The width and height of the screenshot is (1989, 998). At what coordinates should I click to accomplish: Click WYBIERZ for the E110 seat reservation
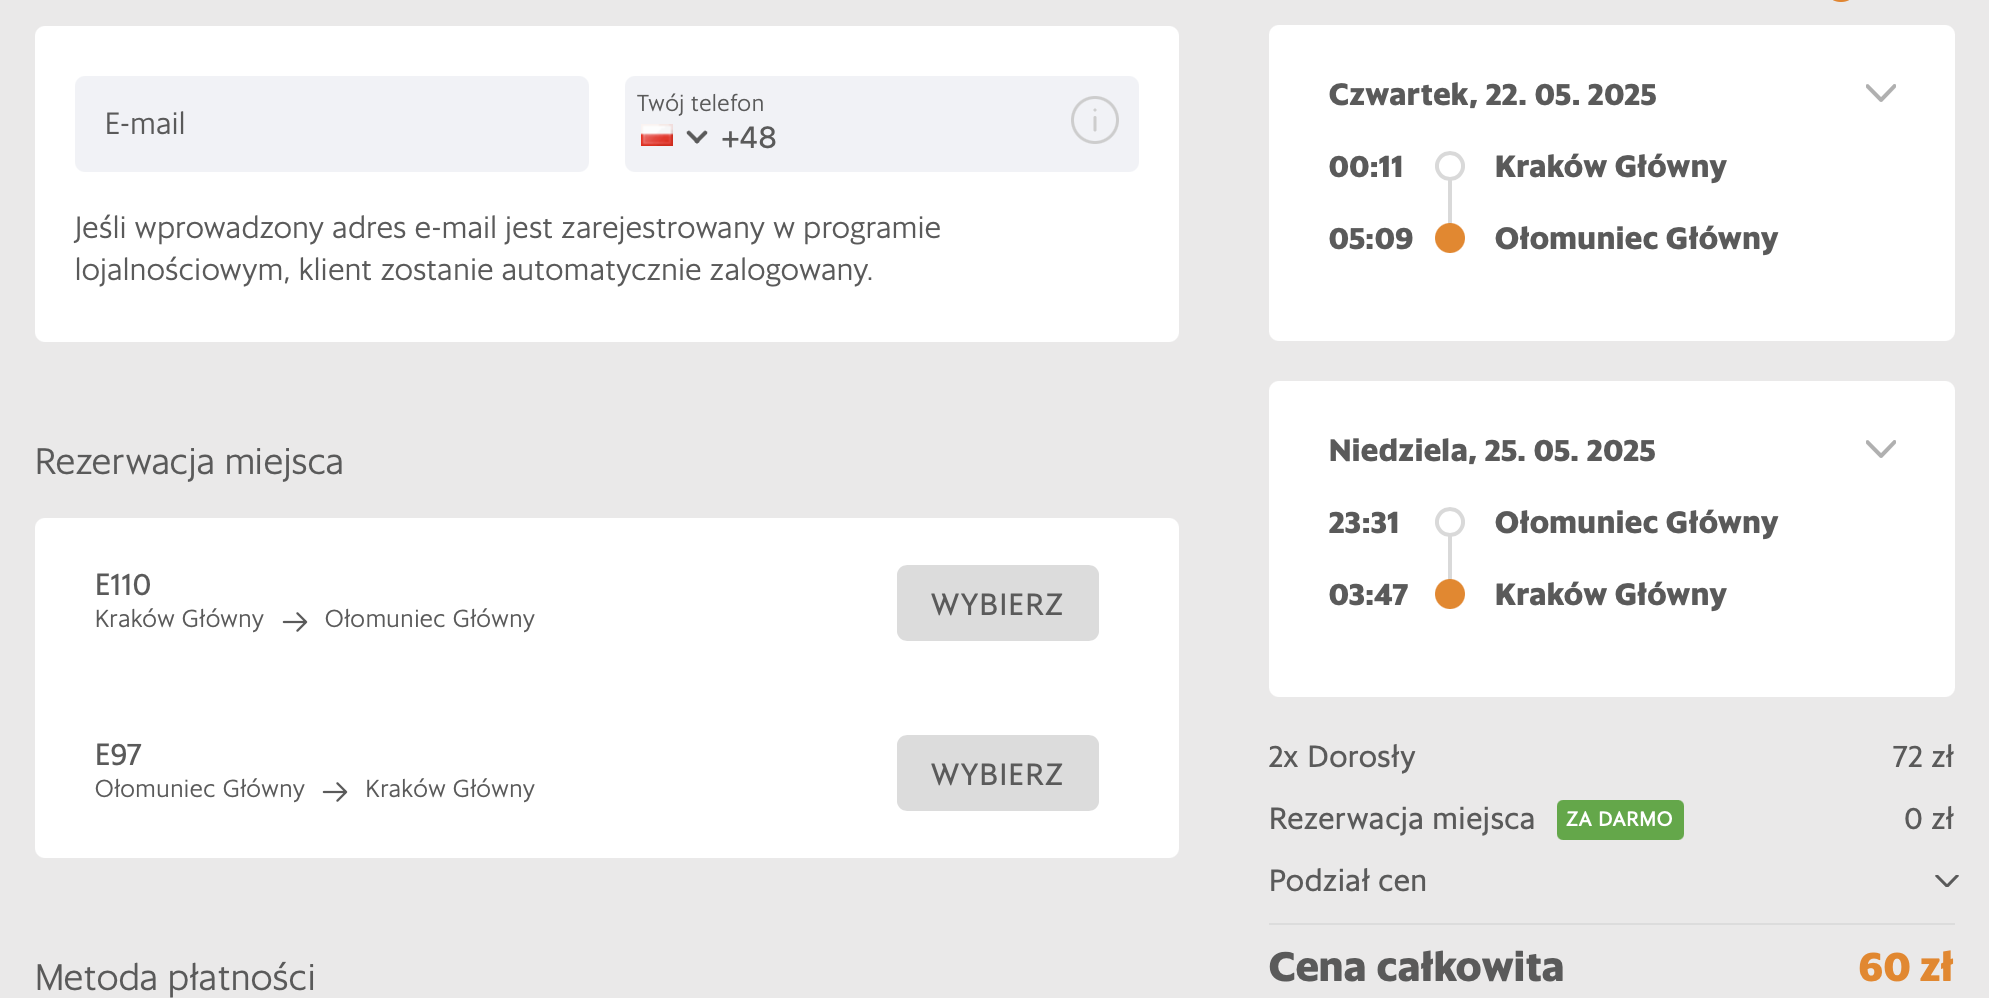pyautogui.click(x=997, y=603)
